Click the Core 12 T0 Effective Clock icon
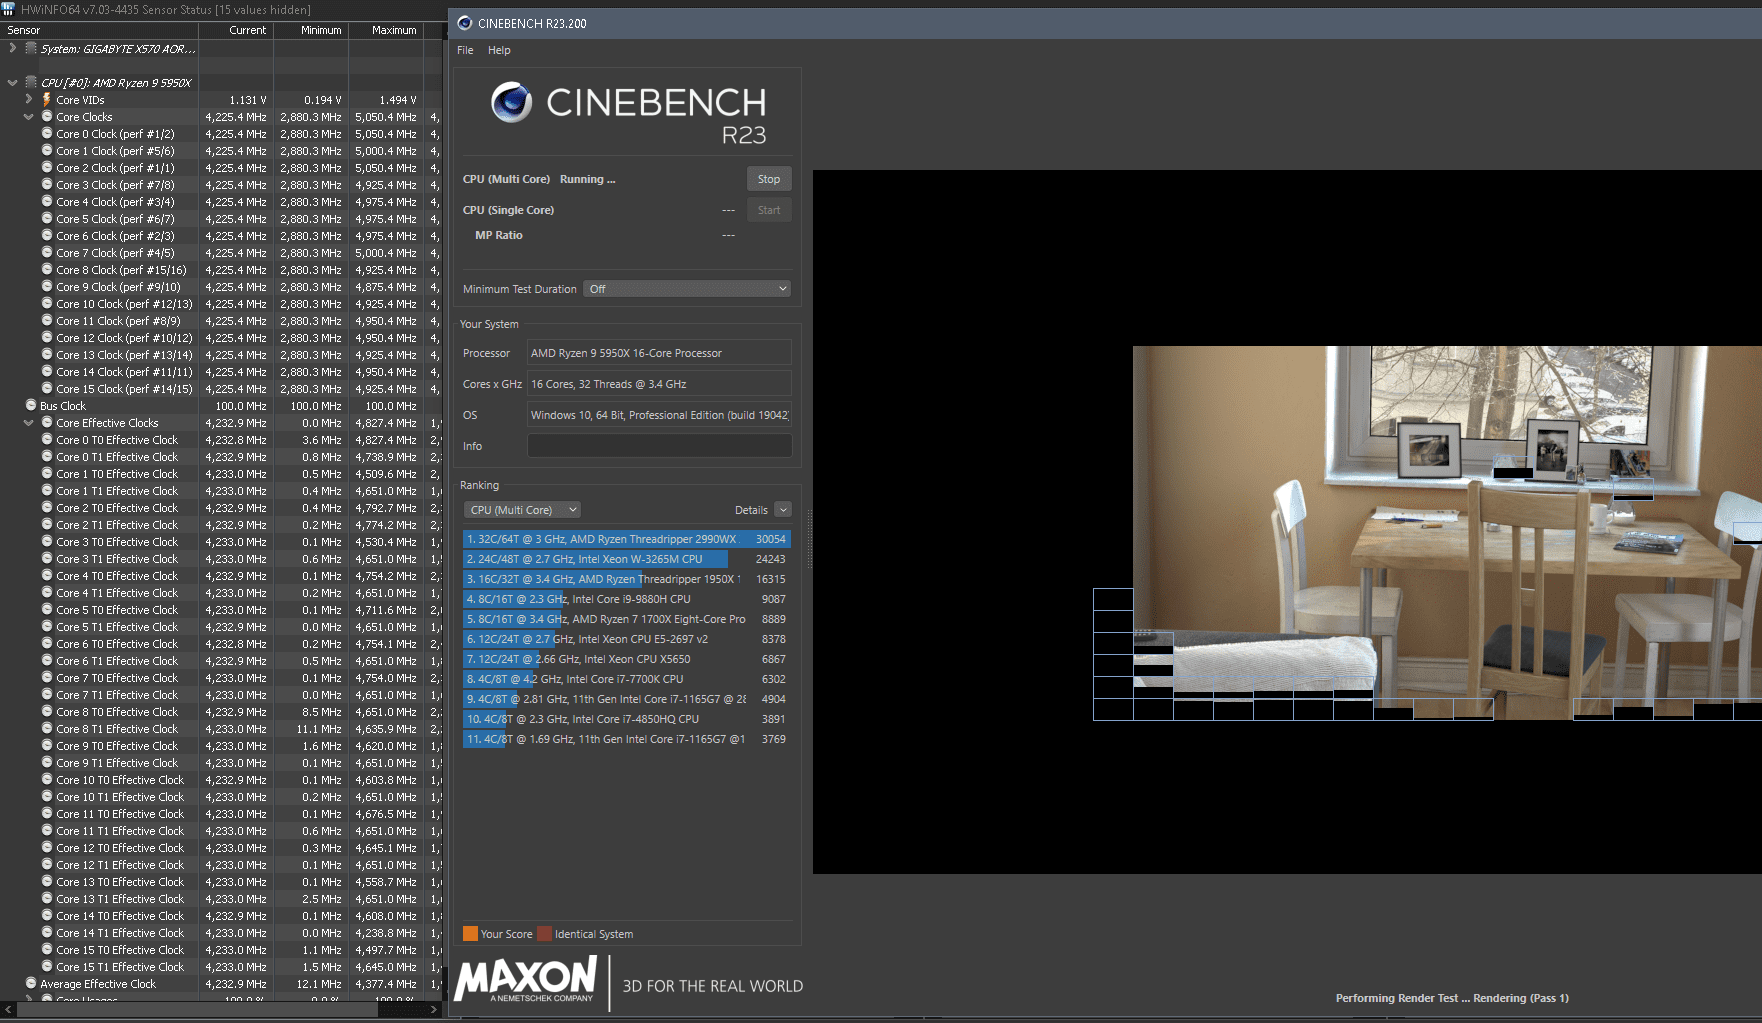Viewport: 1762px width, 1023px height. click(x=47, y=848)
